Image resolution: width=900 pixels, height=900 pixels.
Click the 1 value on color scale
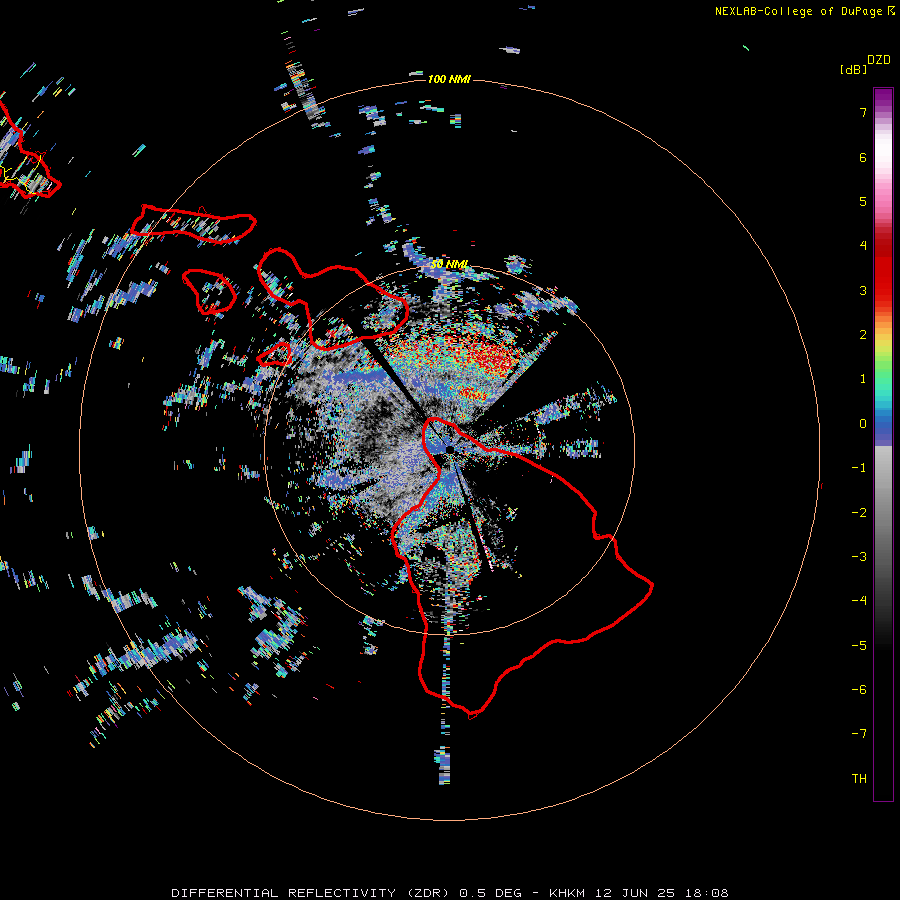pyautogui.click(x=863, y=379)
